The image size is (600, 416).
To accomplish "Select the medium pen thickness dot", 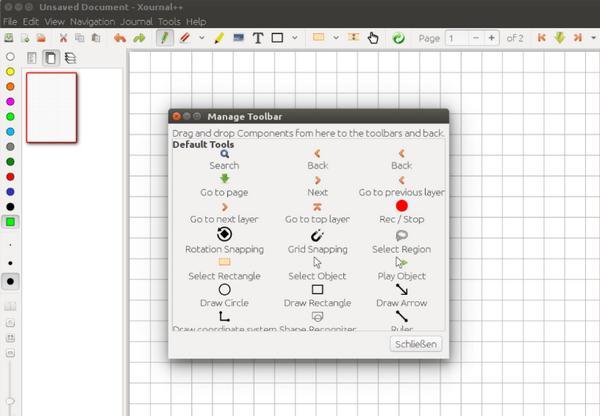I will [10, 263].
